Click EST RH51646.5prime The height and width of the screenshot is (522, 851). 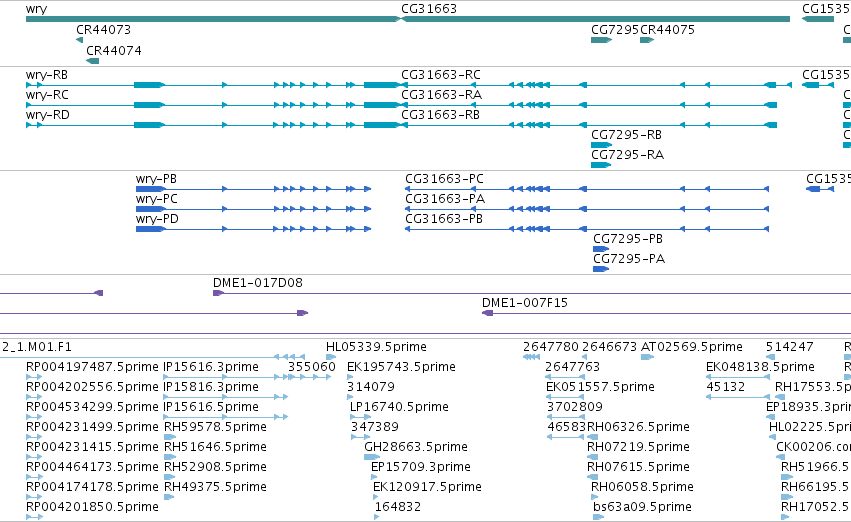click(x=215, y=447)
